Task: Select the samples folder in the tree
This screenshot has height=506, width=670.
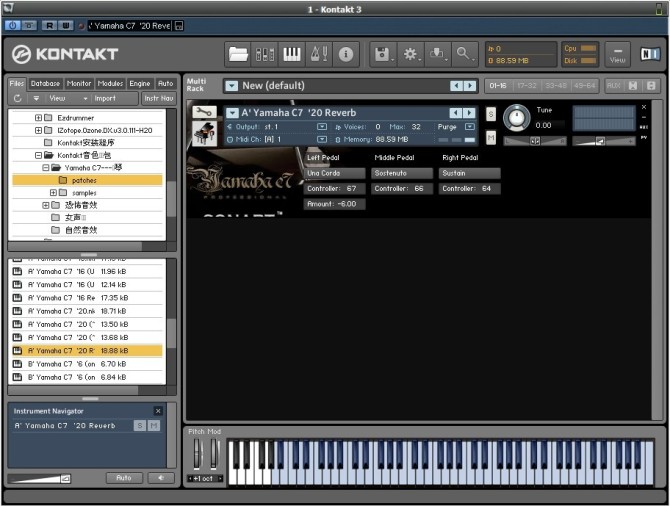Action: (x=84, y=193)
